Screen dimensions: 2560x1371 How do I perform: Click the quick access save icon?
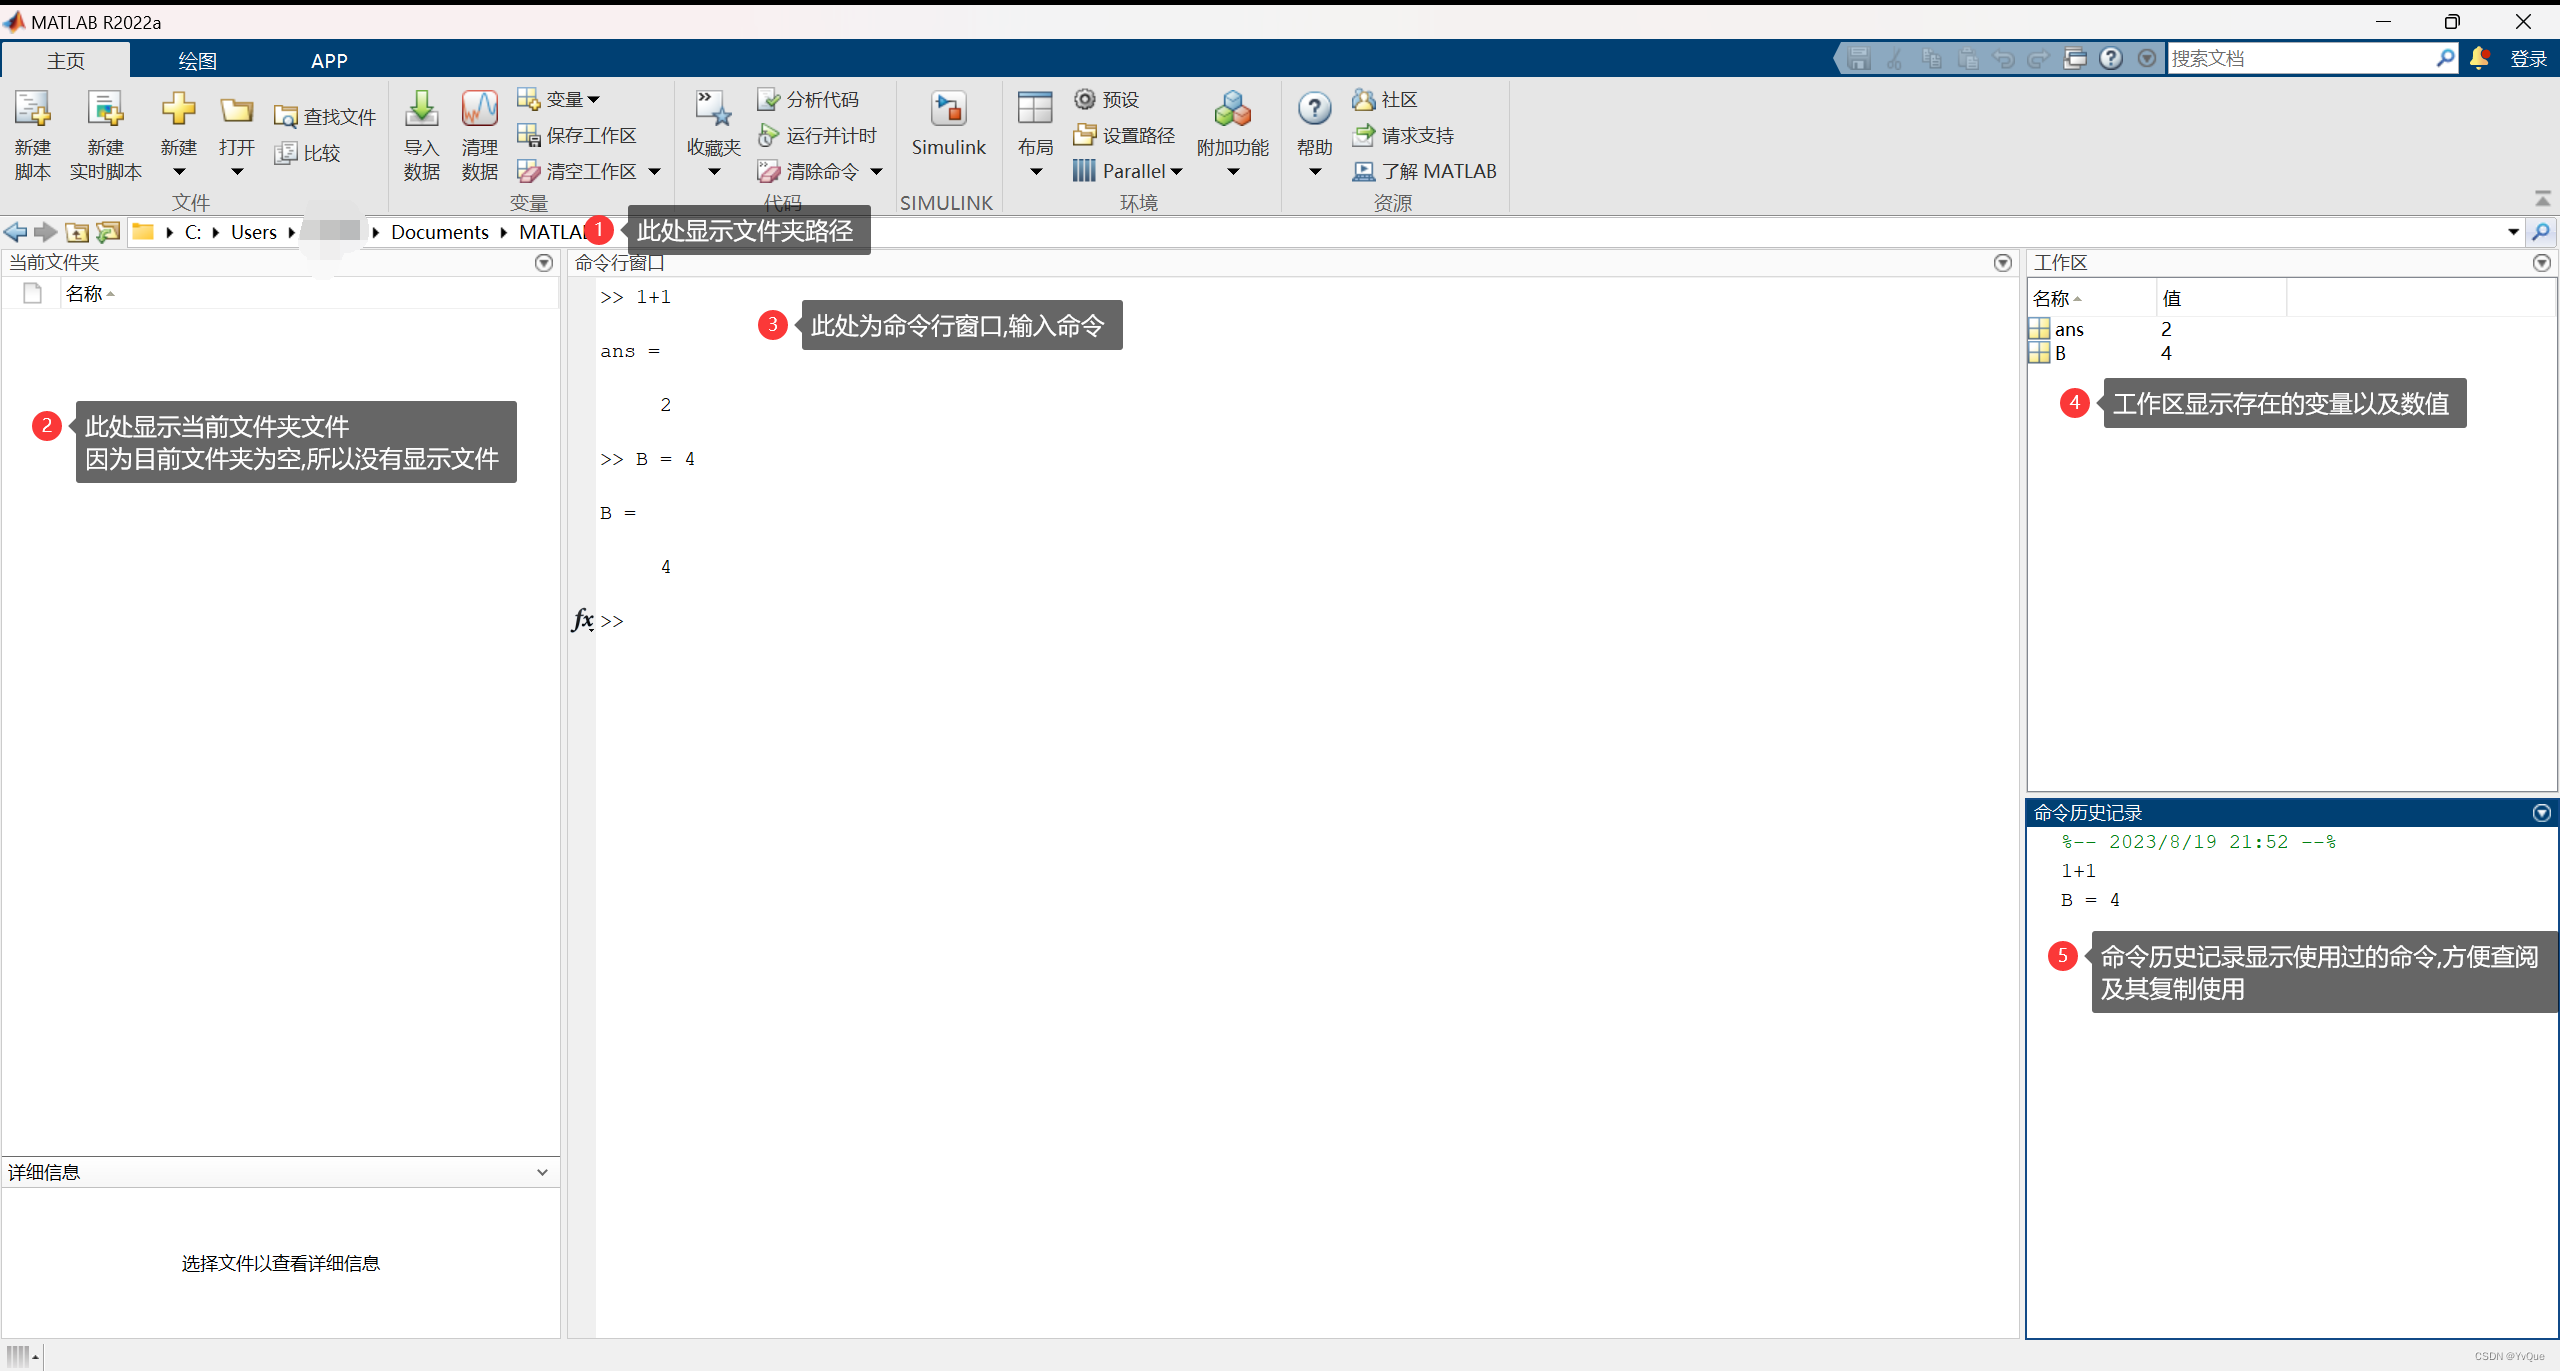[1859, 58]
